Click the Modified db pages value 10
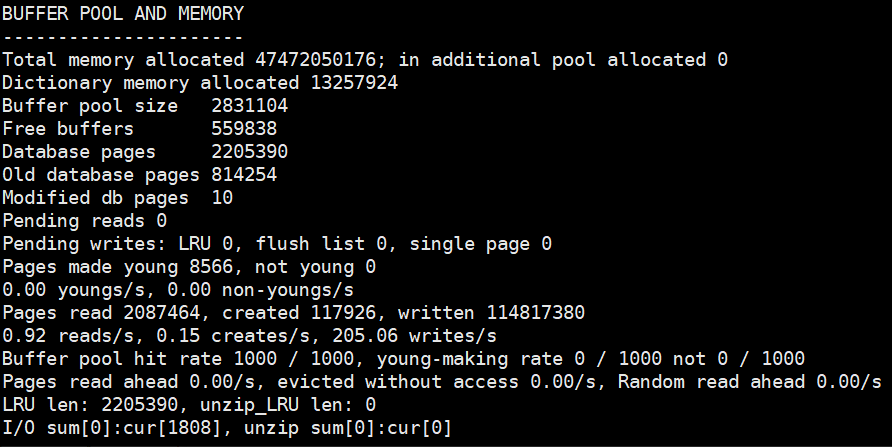This screenshot has width=892, height=447. [222, 197]
